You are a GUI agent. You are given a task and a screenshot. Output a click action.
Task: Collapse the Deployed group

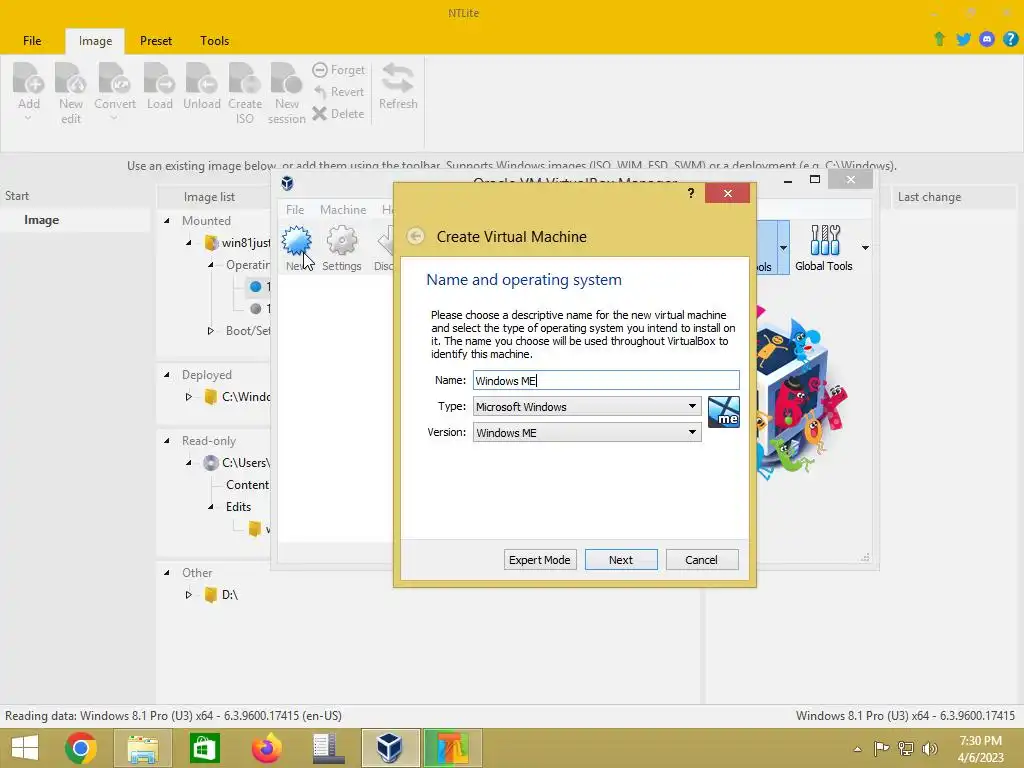point(167,375)
